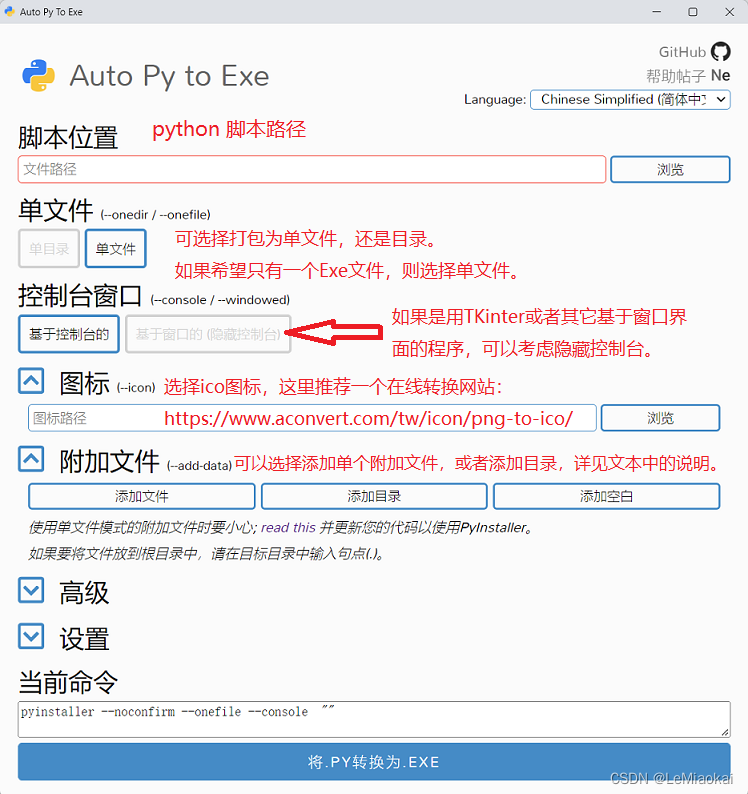
Task: Minimize the Auto Py To Exe window
Action: pyautogui.click(x=657, y=12)
